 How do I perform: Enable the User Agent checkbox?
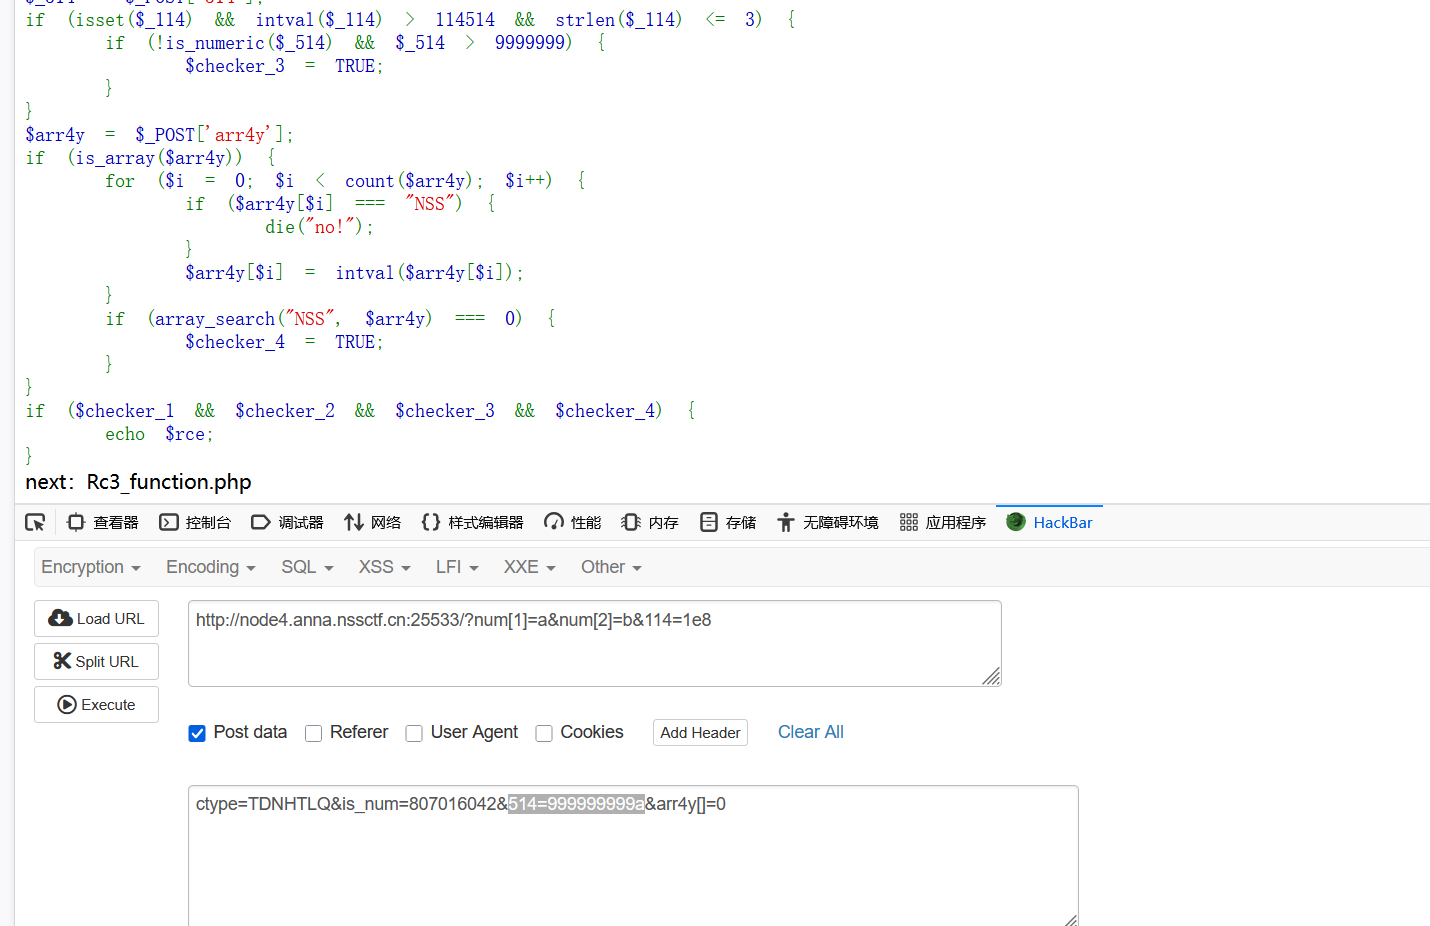414,733
